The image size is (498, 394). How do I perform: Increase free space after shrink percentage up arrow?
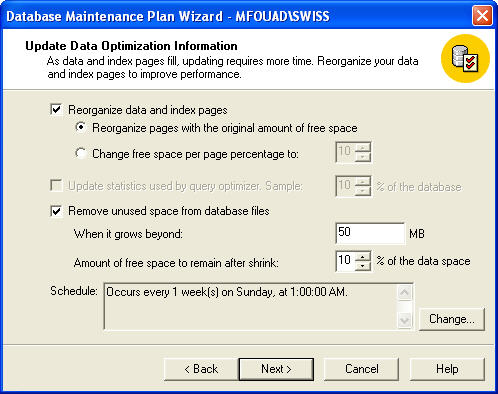point(363,256)
